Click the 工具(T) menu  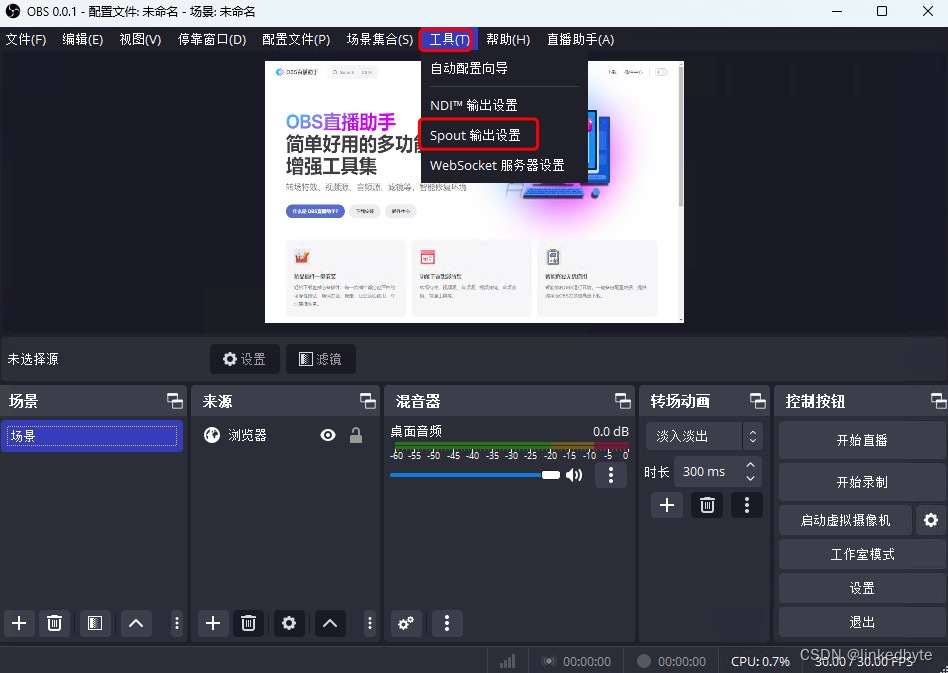pos(449,40)
